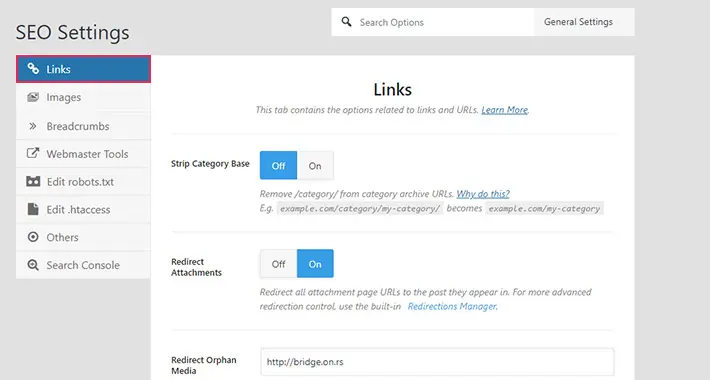Click the Webmaster Tools external-link icon

pos(33,153)
